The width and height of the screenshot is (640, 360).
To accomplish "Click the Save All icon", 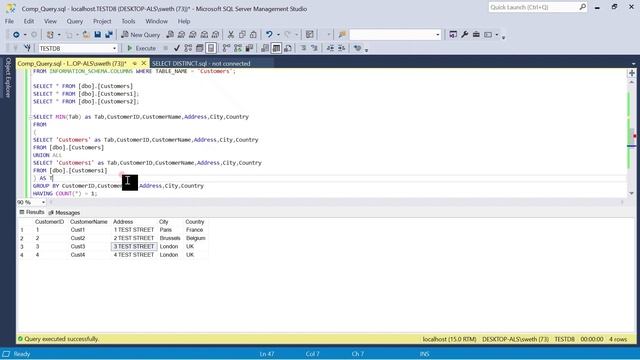I will pyautogui.click(x=109, y=35).
